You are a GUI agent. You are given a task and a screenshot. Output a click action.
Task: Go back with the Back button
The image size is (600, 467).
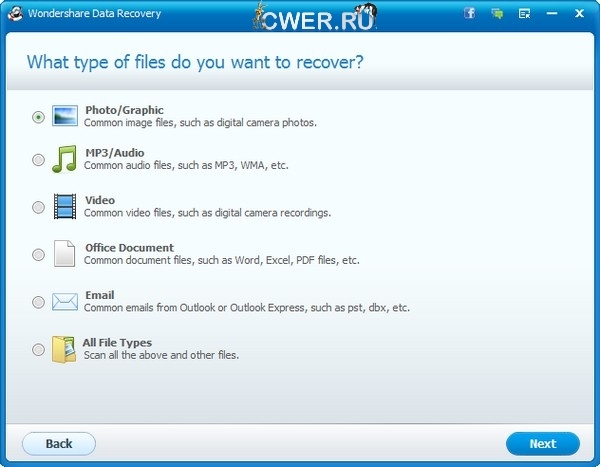coord(59,444)
